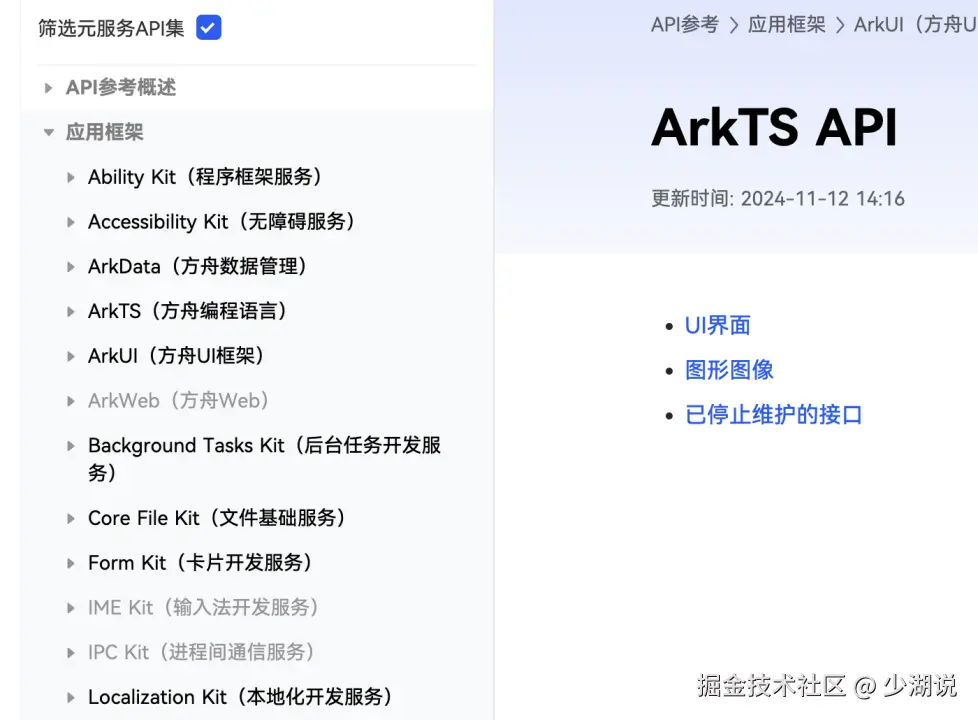
Task: Open the 图形图像 link
Action: tap(729, 371)
